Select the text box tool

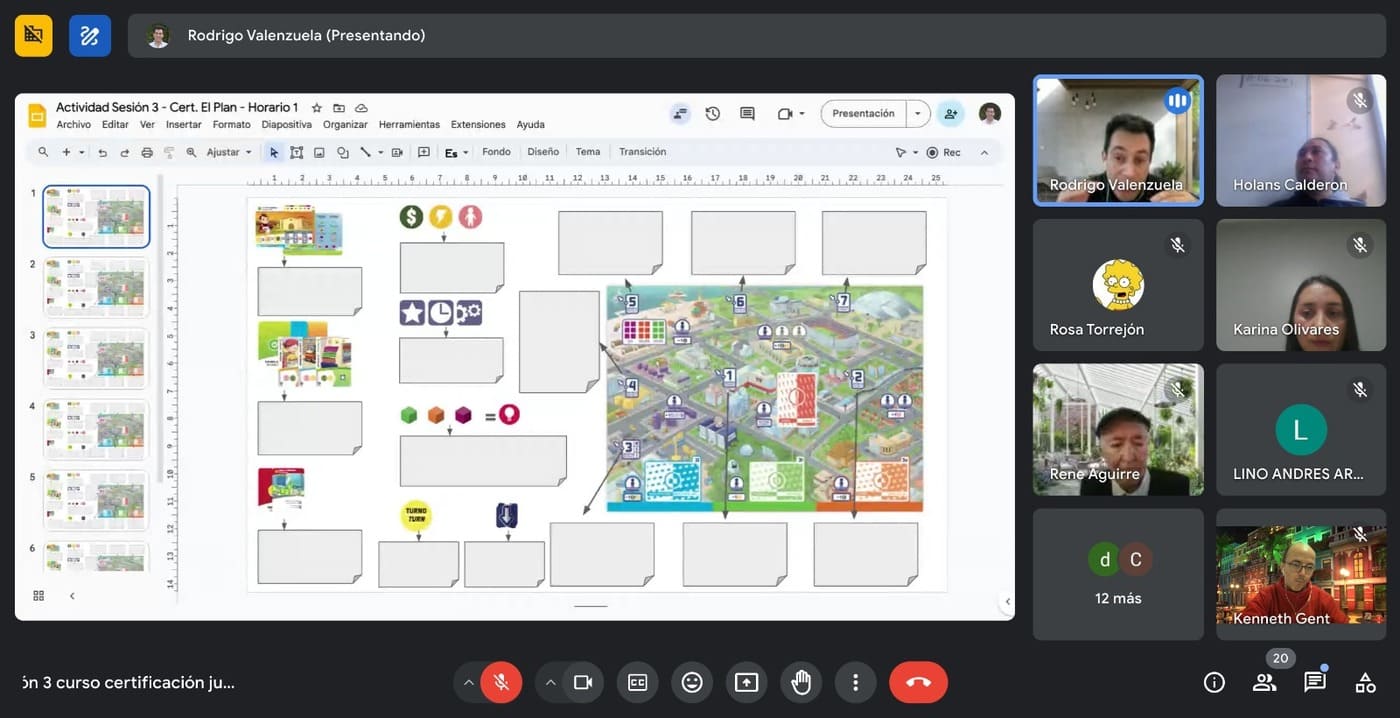coord(297,152)
